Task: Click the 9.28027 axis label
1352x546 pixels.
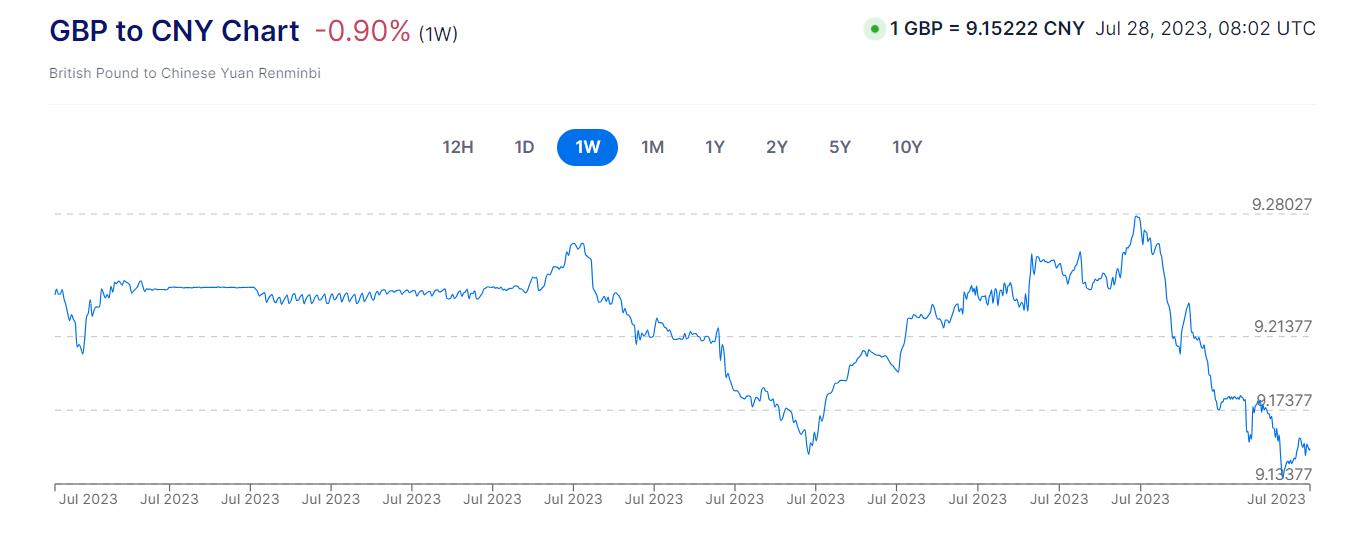Action: (1282, 204)
